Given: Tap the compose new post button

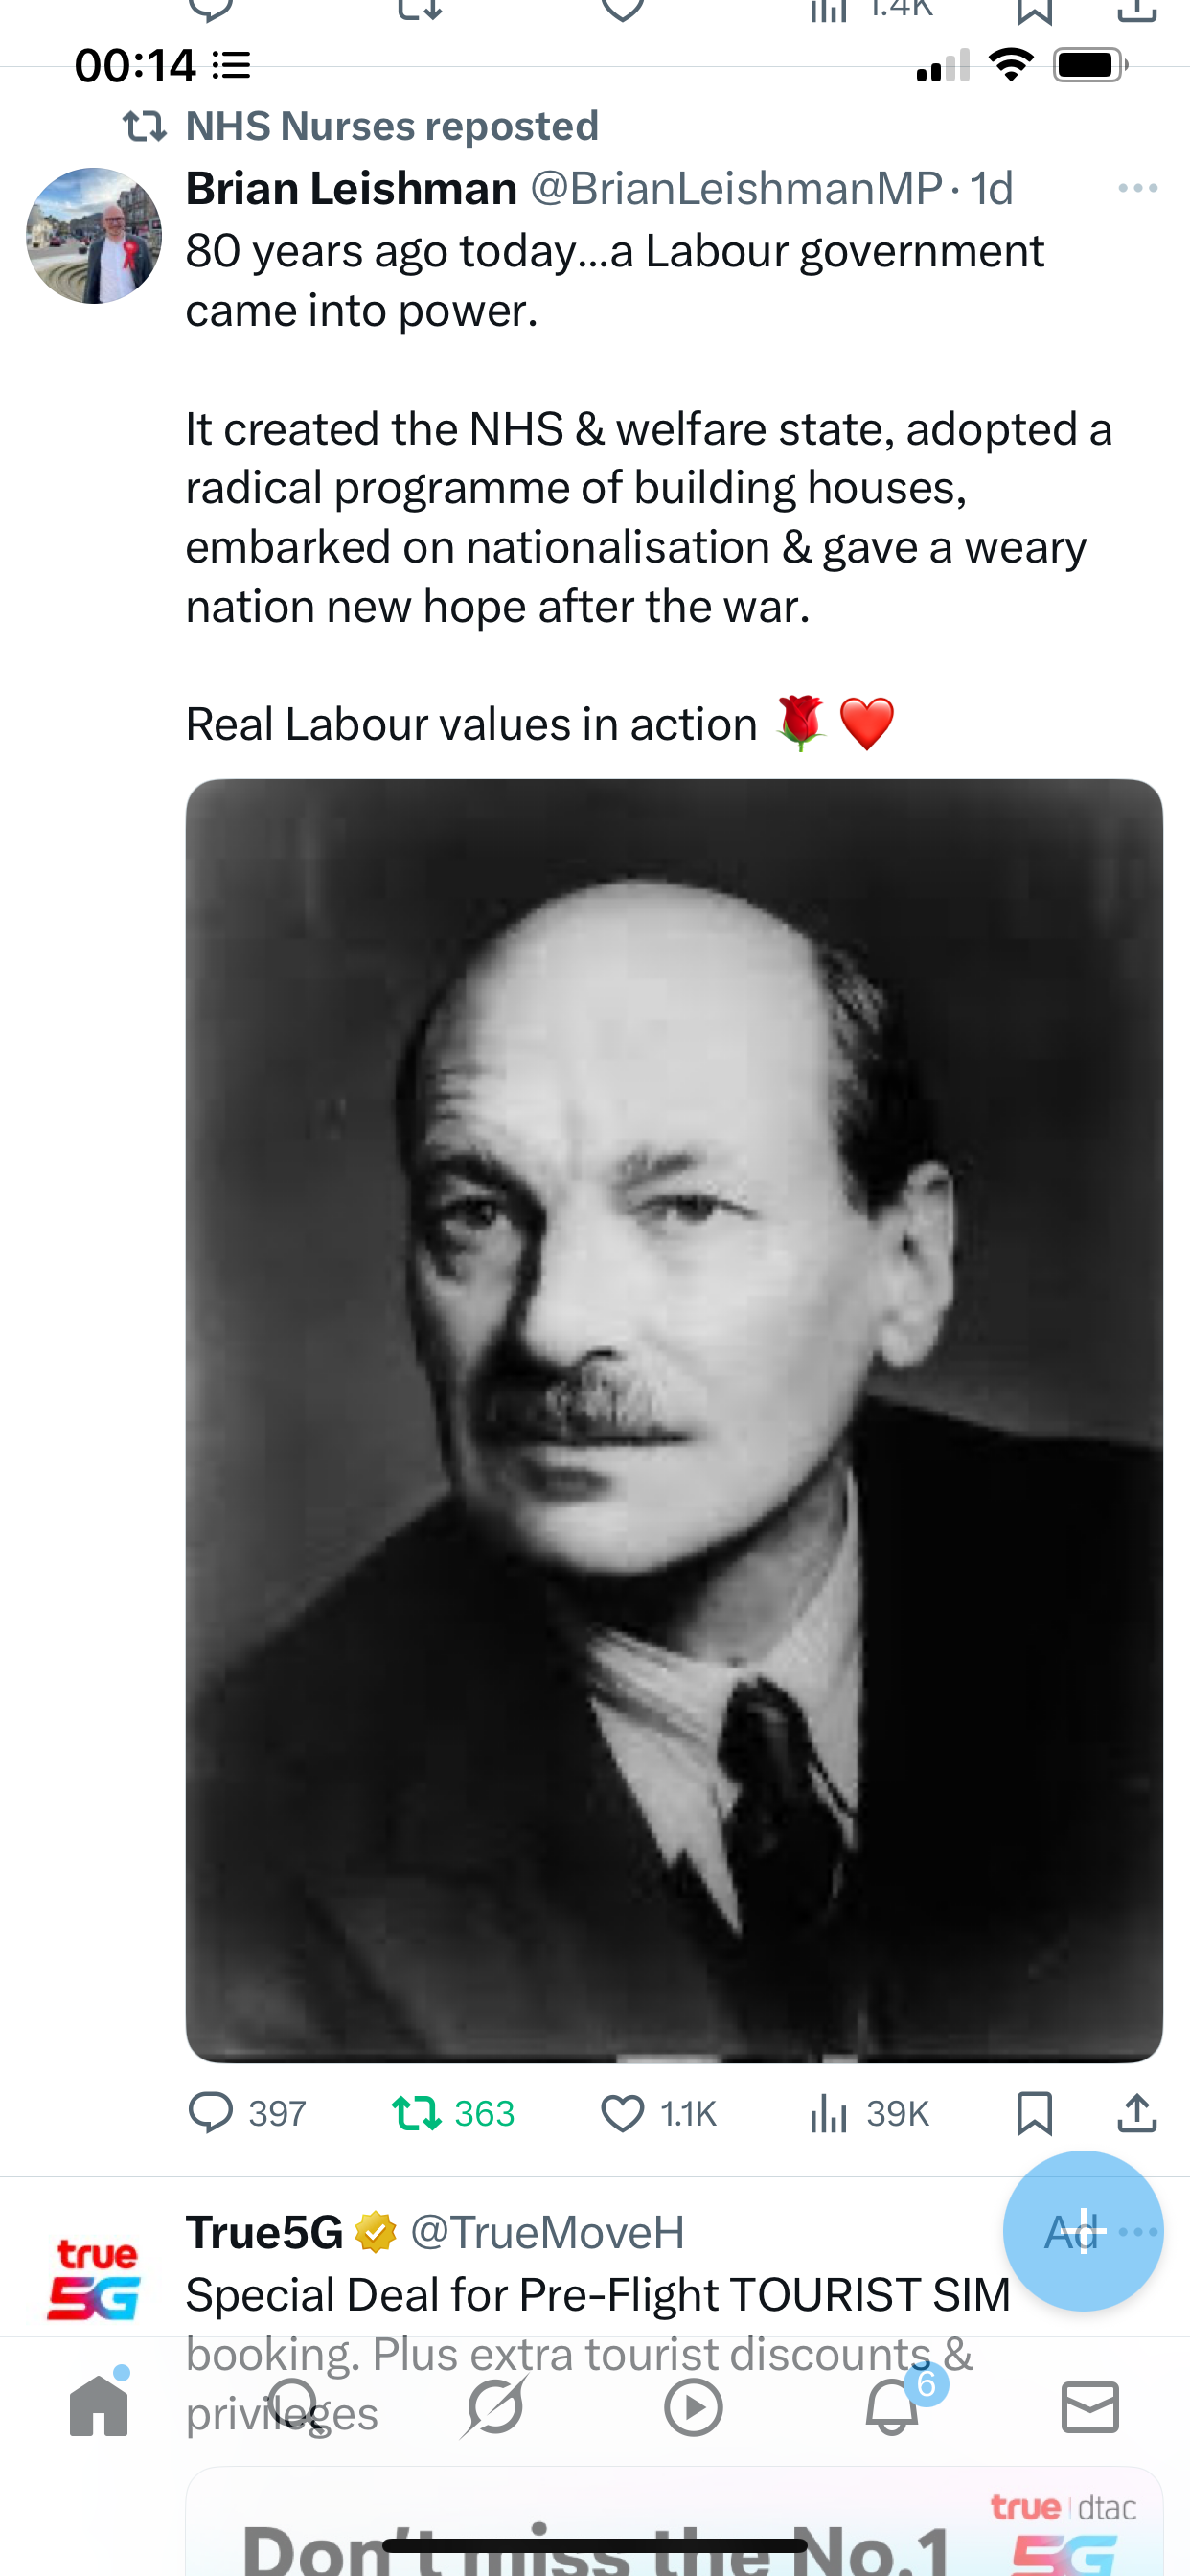Looking at the screenshot, I should point(1083,2230).
